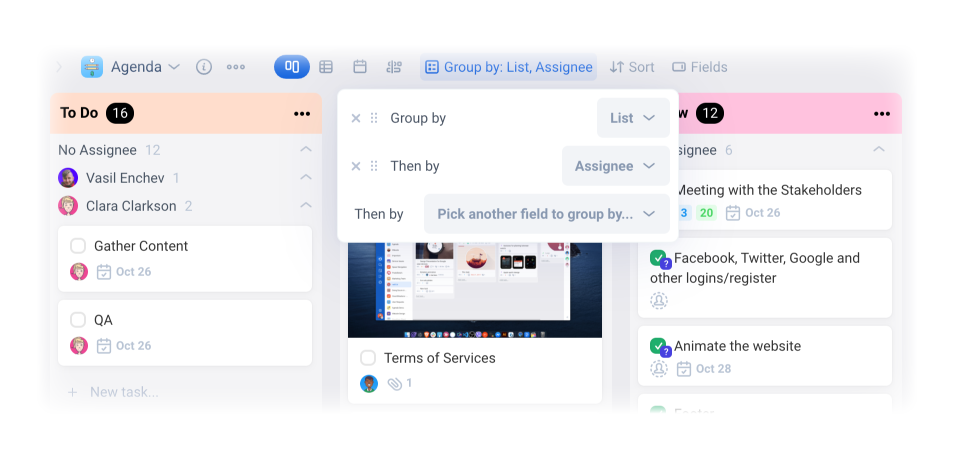Click assignee avatar on QA card
Viewport: 953px width, 457px height.
pos(79,346)
